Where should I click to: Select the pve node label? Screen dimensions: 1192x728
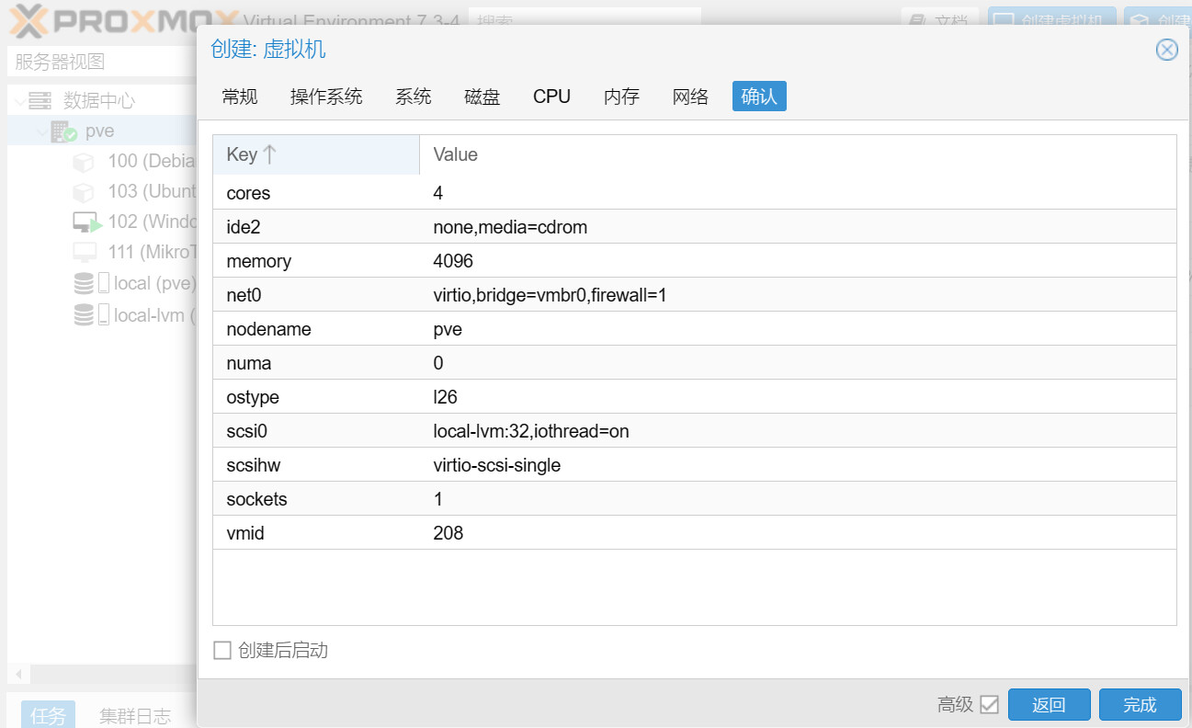coord(100,131)
